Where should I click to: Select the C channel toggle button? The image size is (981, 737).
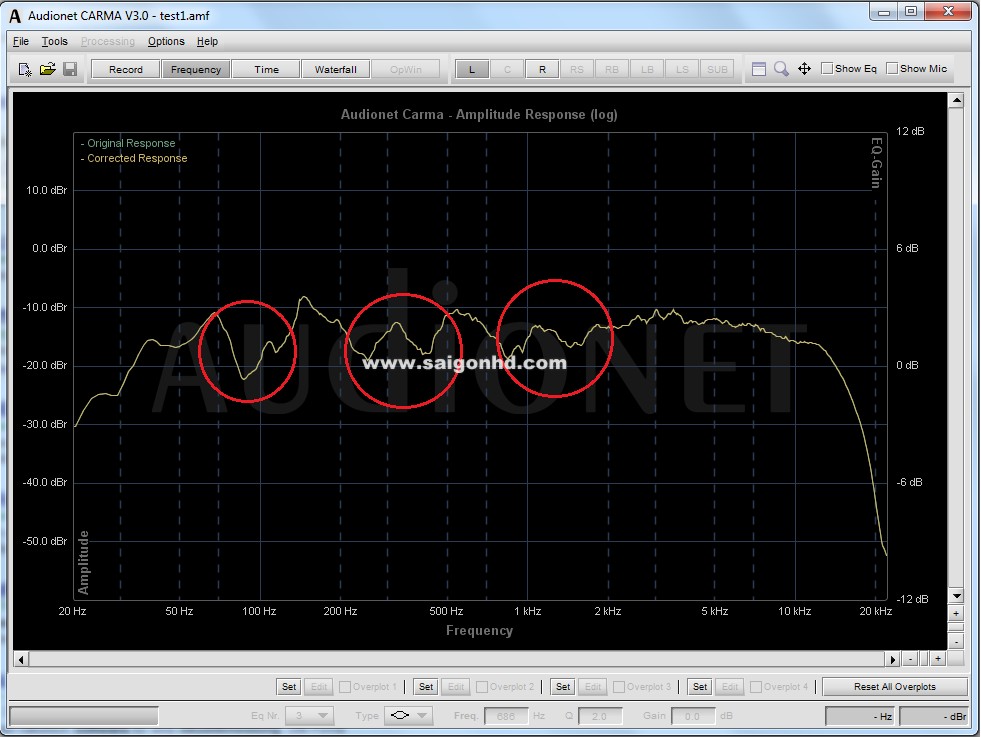[507, 69]
